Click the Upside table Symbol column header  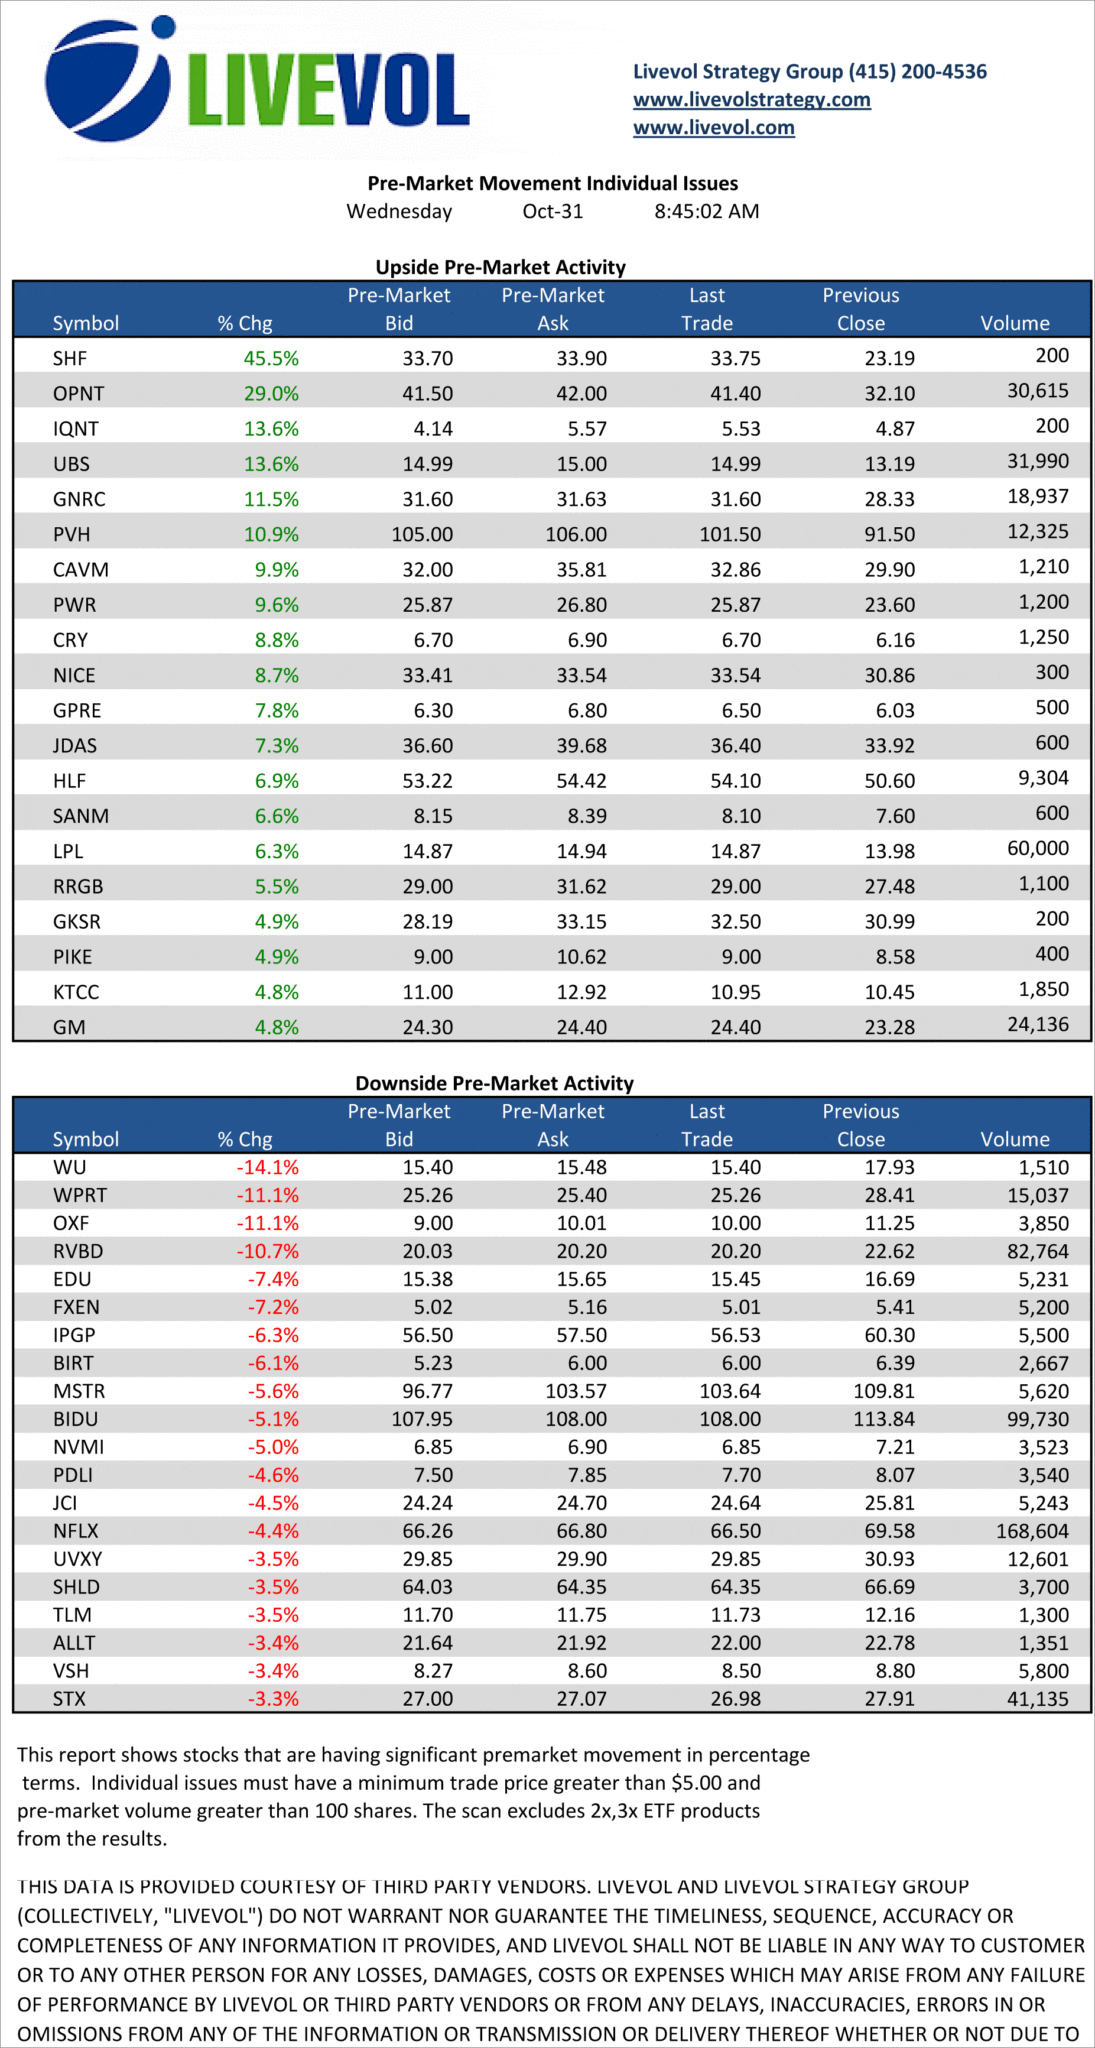86,323
